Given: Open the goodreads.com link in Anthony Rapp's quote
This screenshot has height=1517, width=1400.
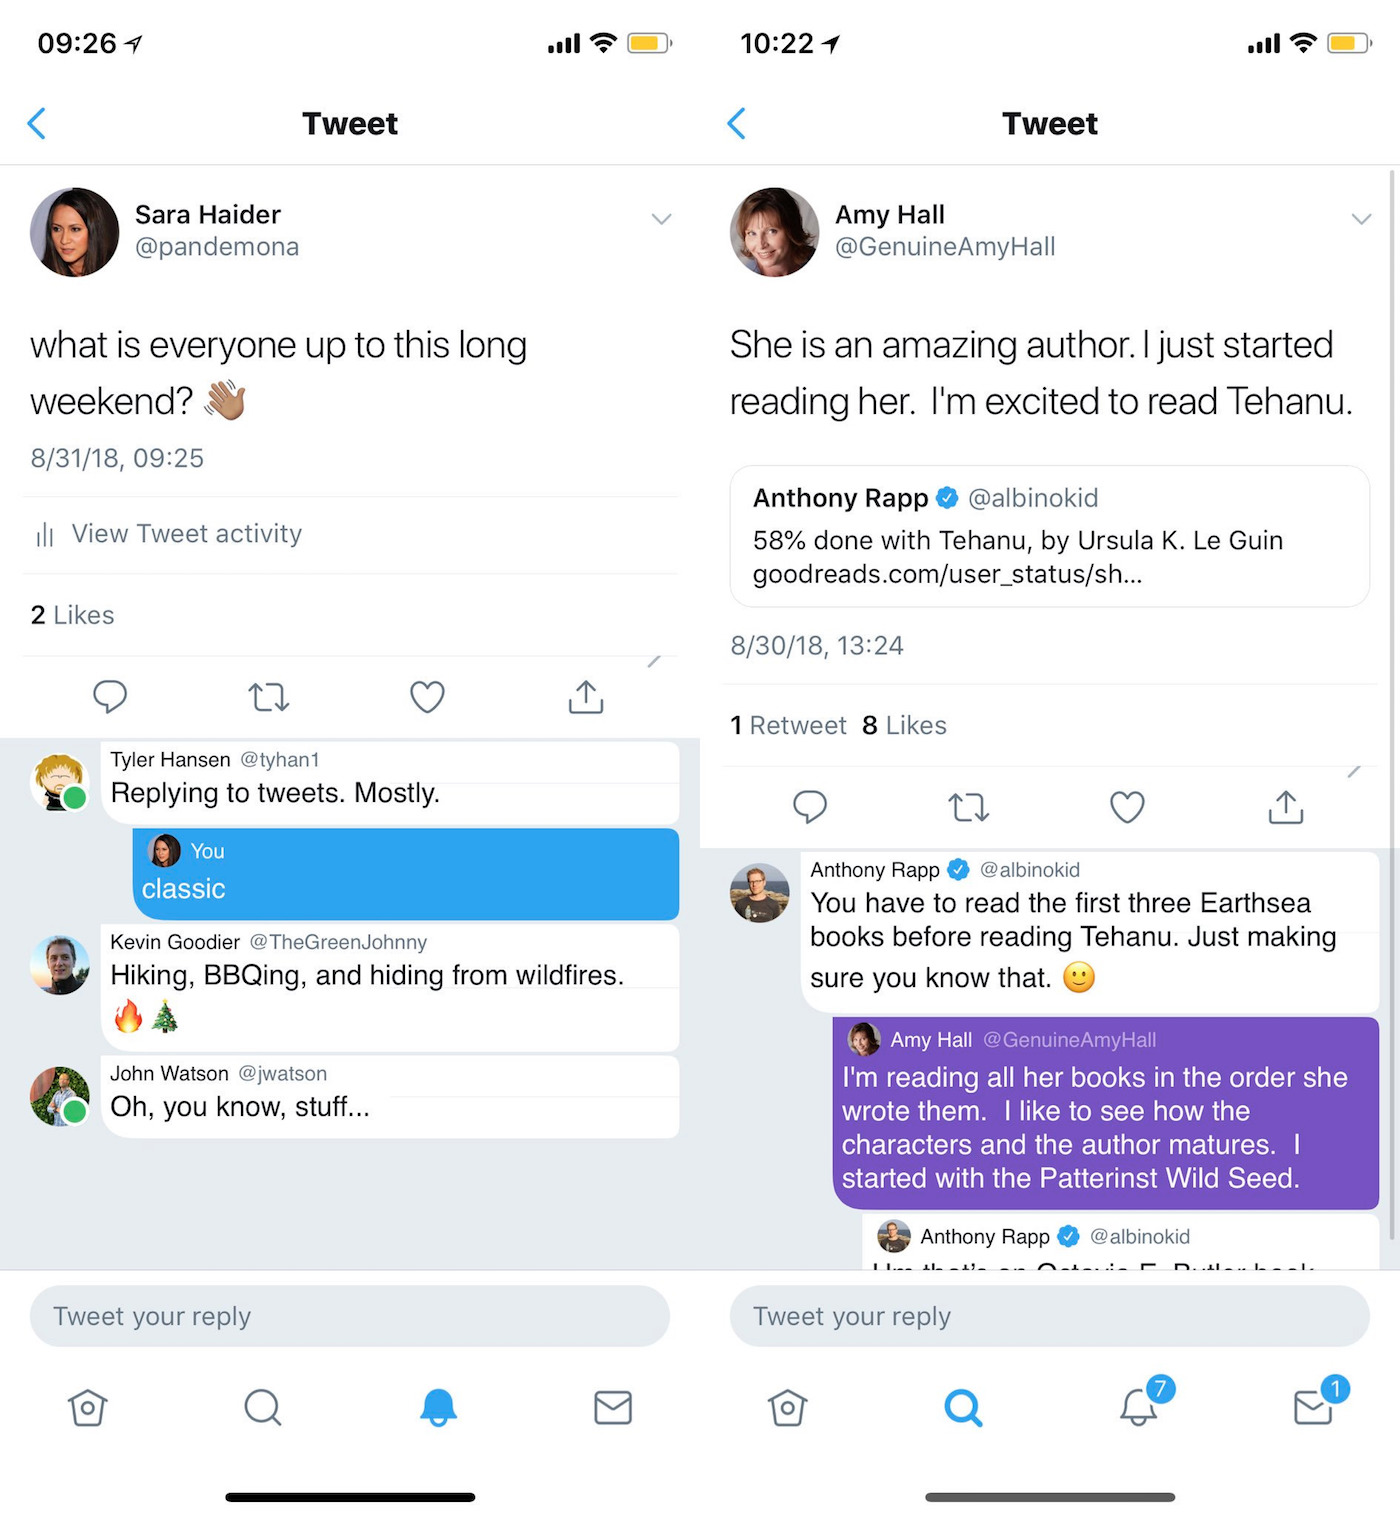Looking at the screenshot, I should tap(945, 574).
